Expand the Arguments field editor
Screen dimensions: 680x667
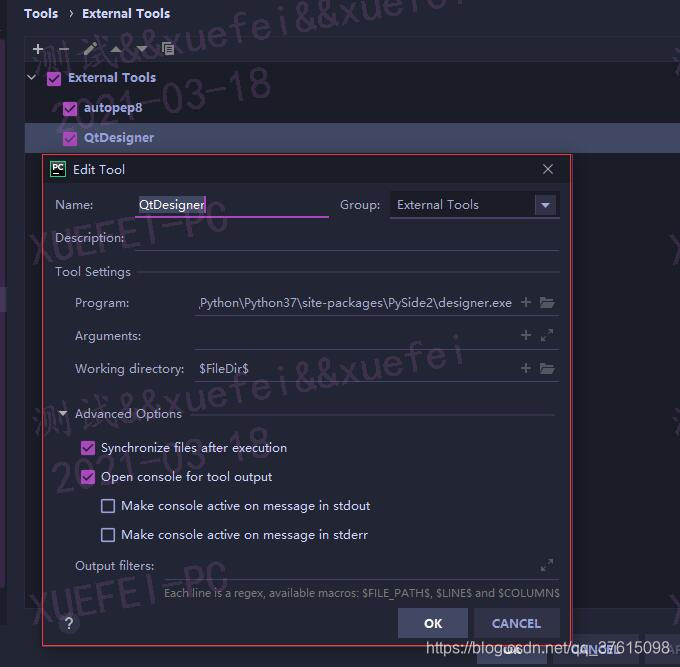[547, 335]
